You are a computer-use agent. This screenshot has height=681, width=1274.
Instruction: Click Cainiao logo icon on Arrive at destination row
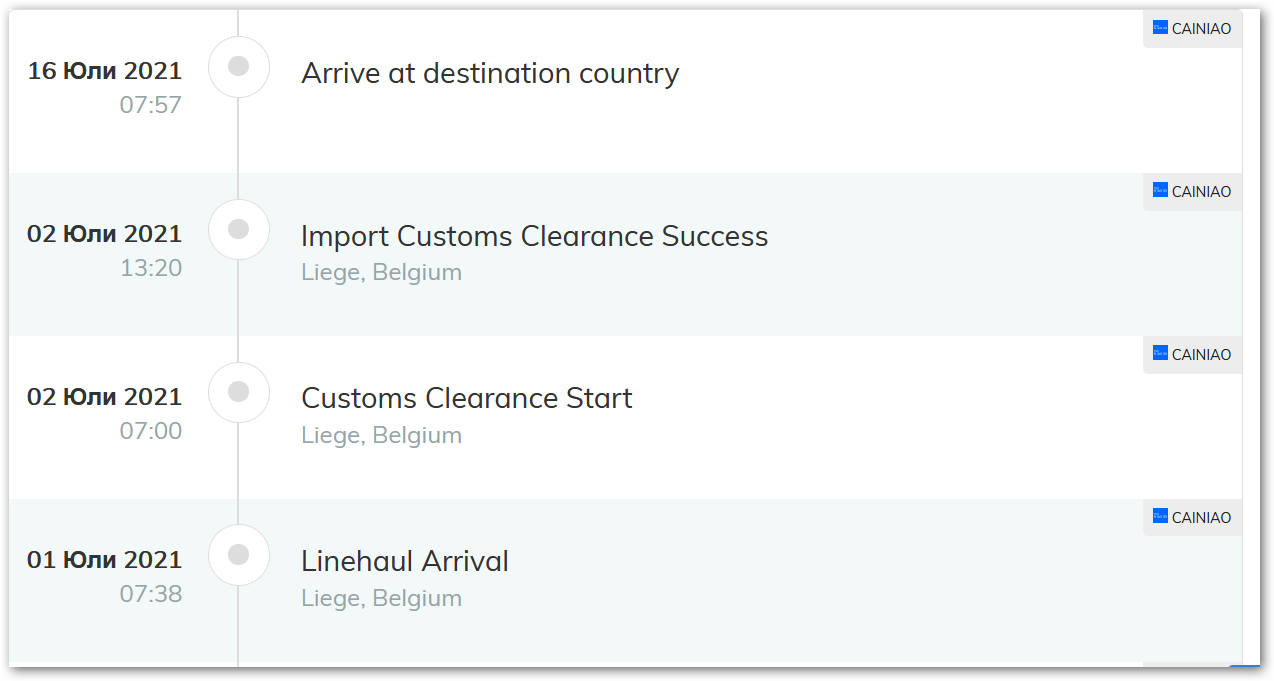1160,28
